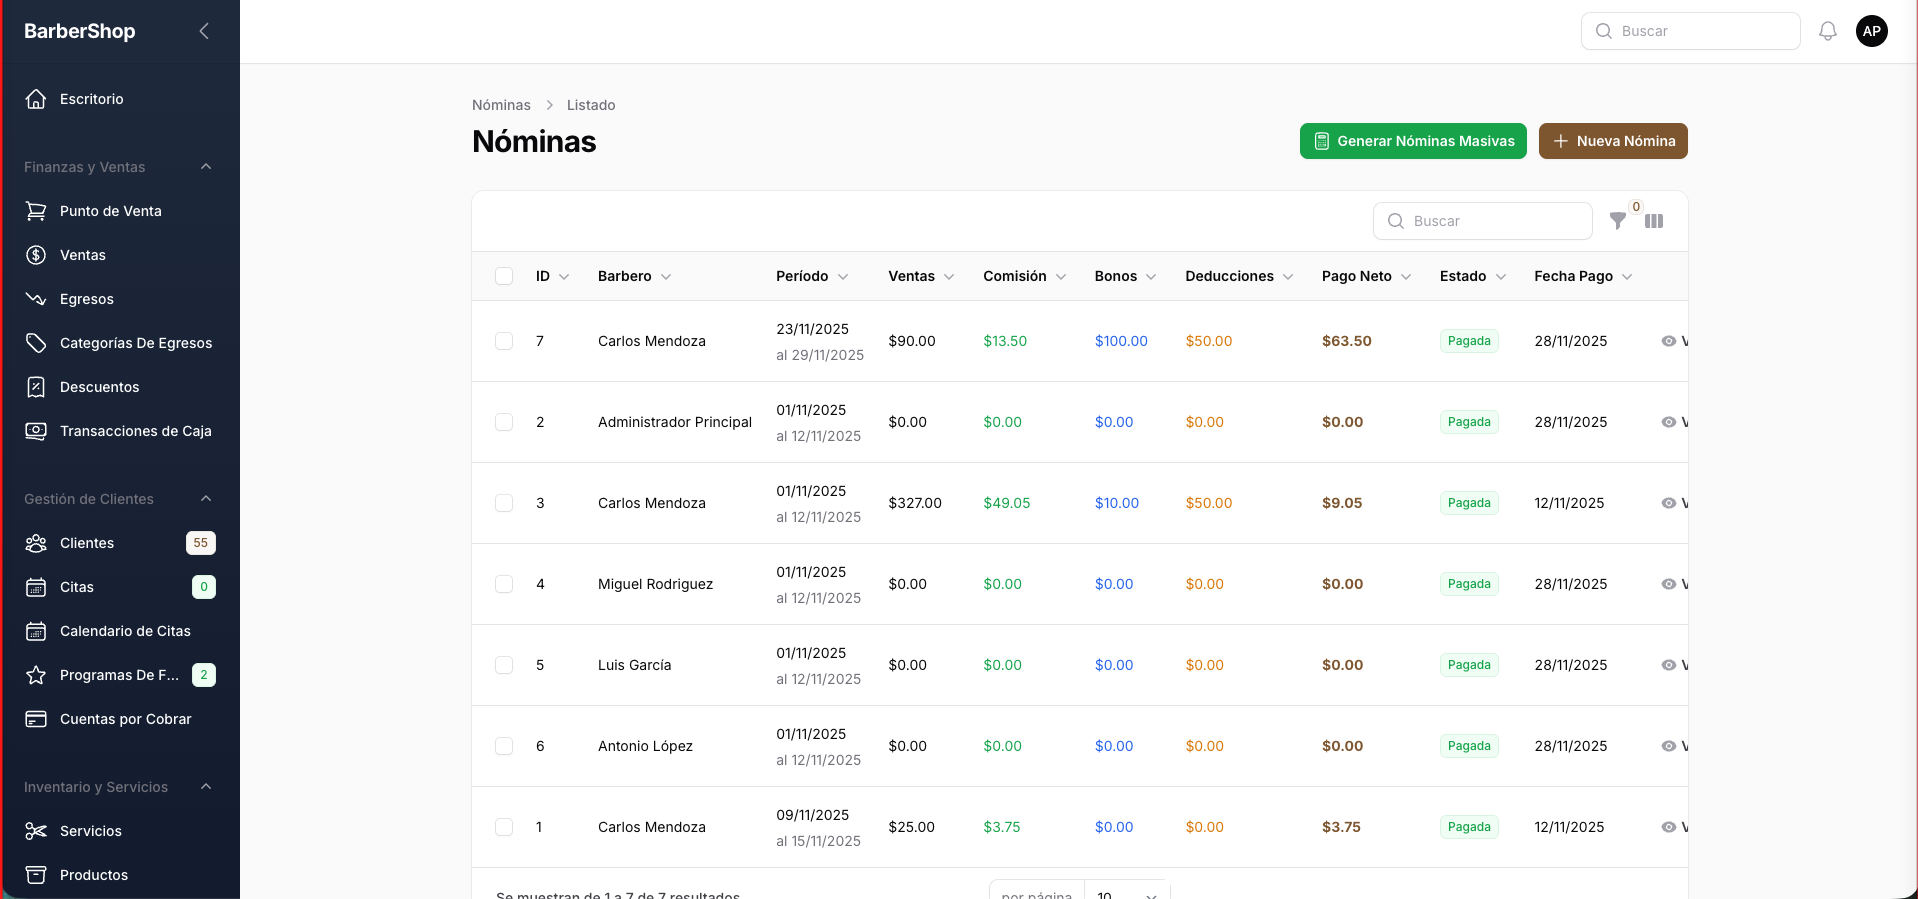This screenshot has width=1918, height=899.
Task: Sort by the Período column
Action: (x=812, y=276)
